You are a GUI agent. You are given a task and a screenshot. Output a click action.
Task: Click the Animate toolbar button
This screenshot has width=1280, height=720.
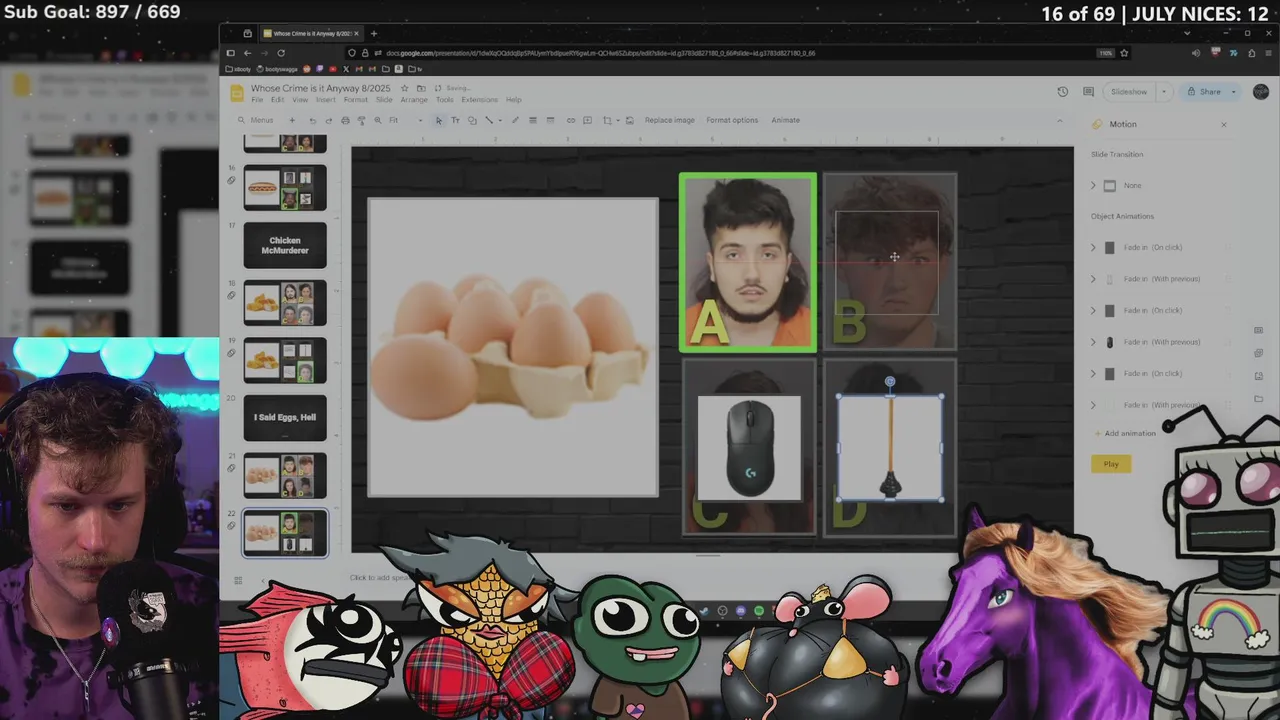coord(785,120)
